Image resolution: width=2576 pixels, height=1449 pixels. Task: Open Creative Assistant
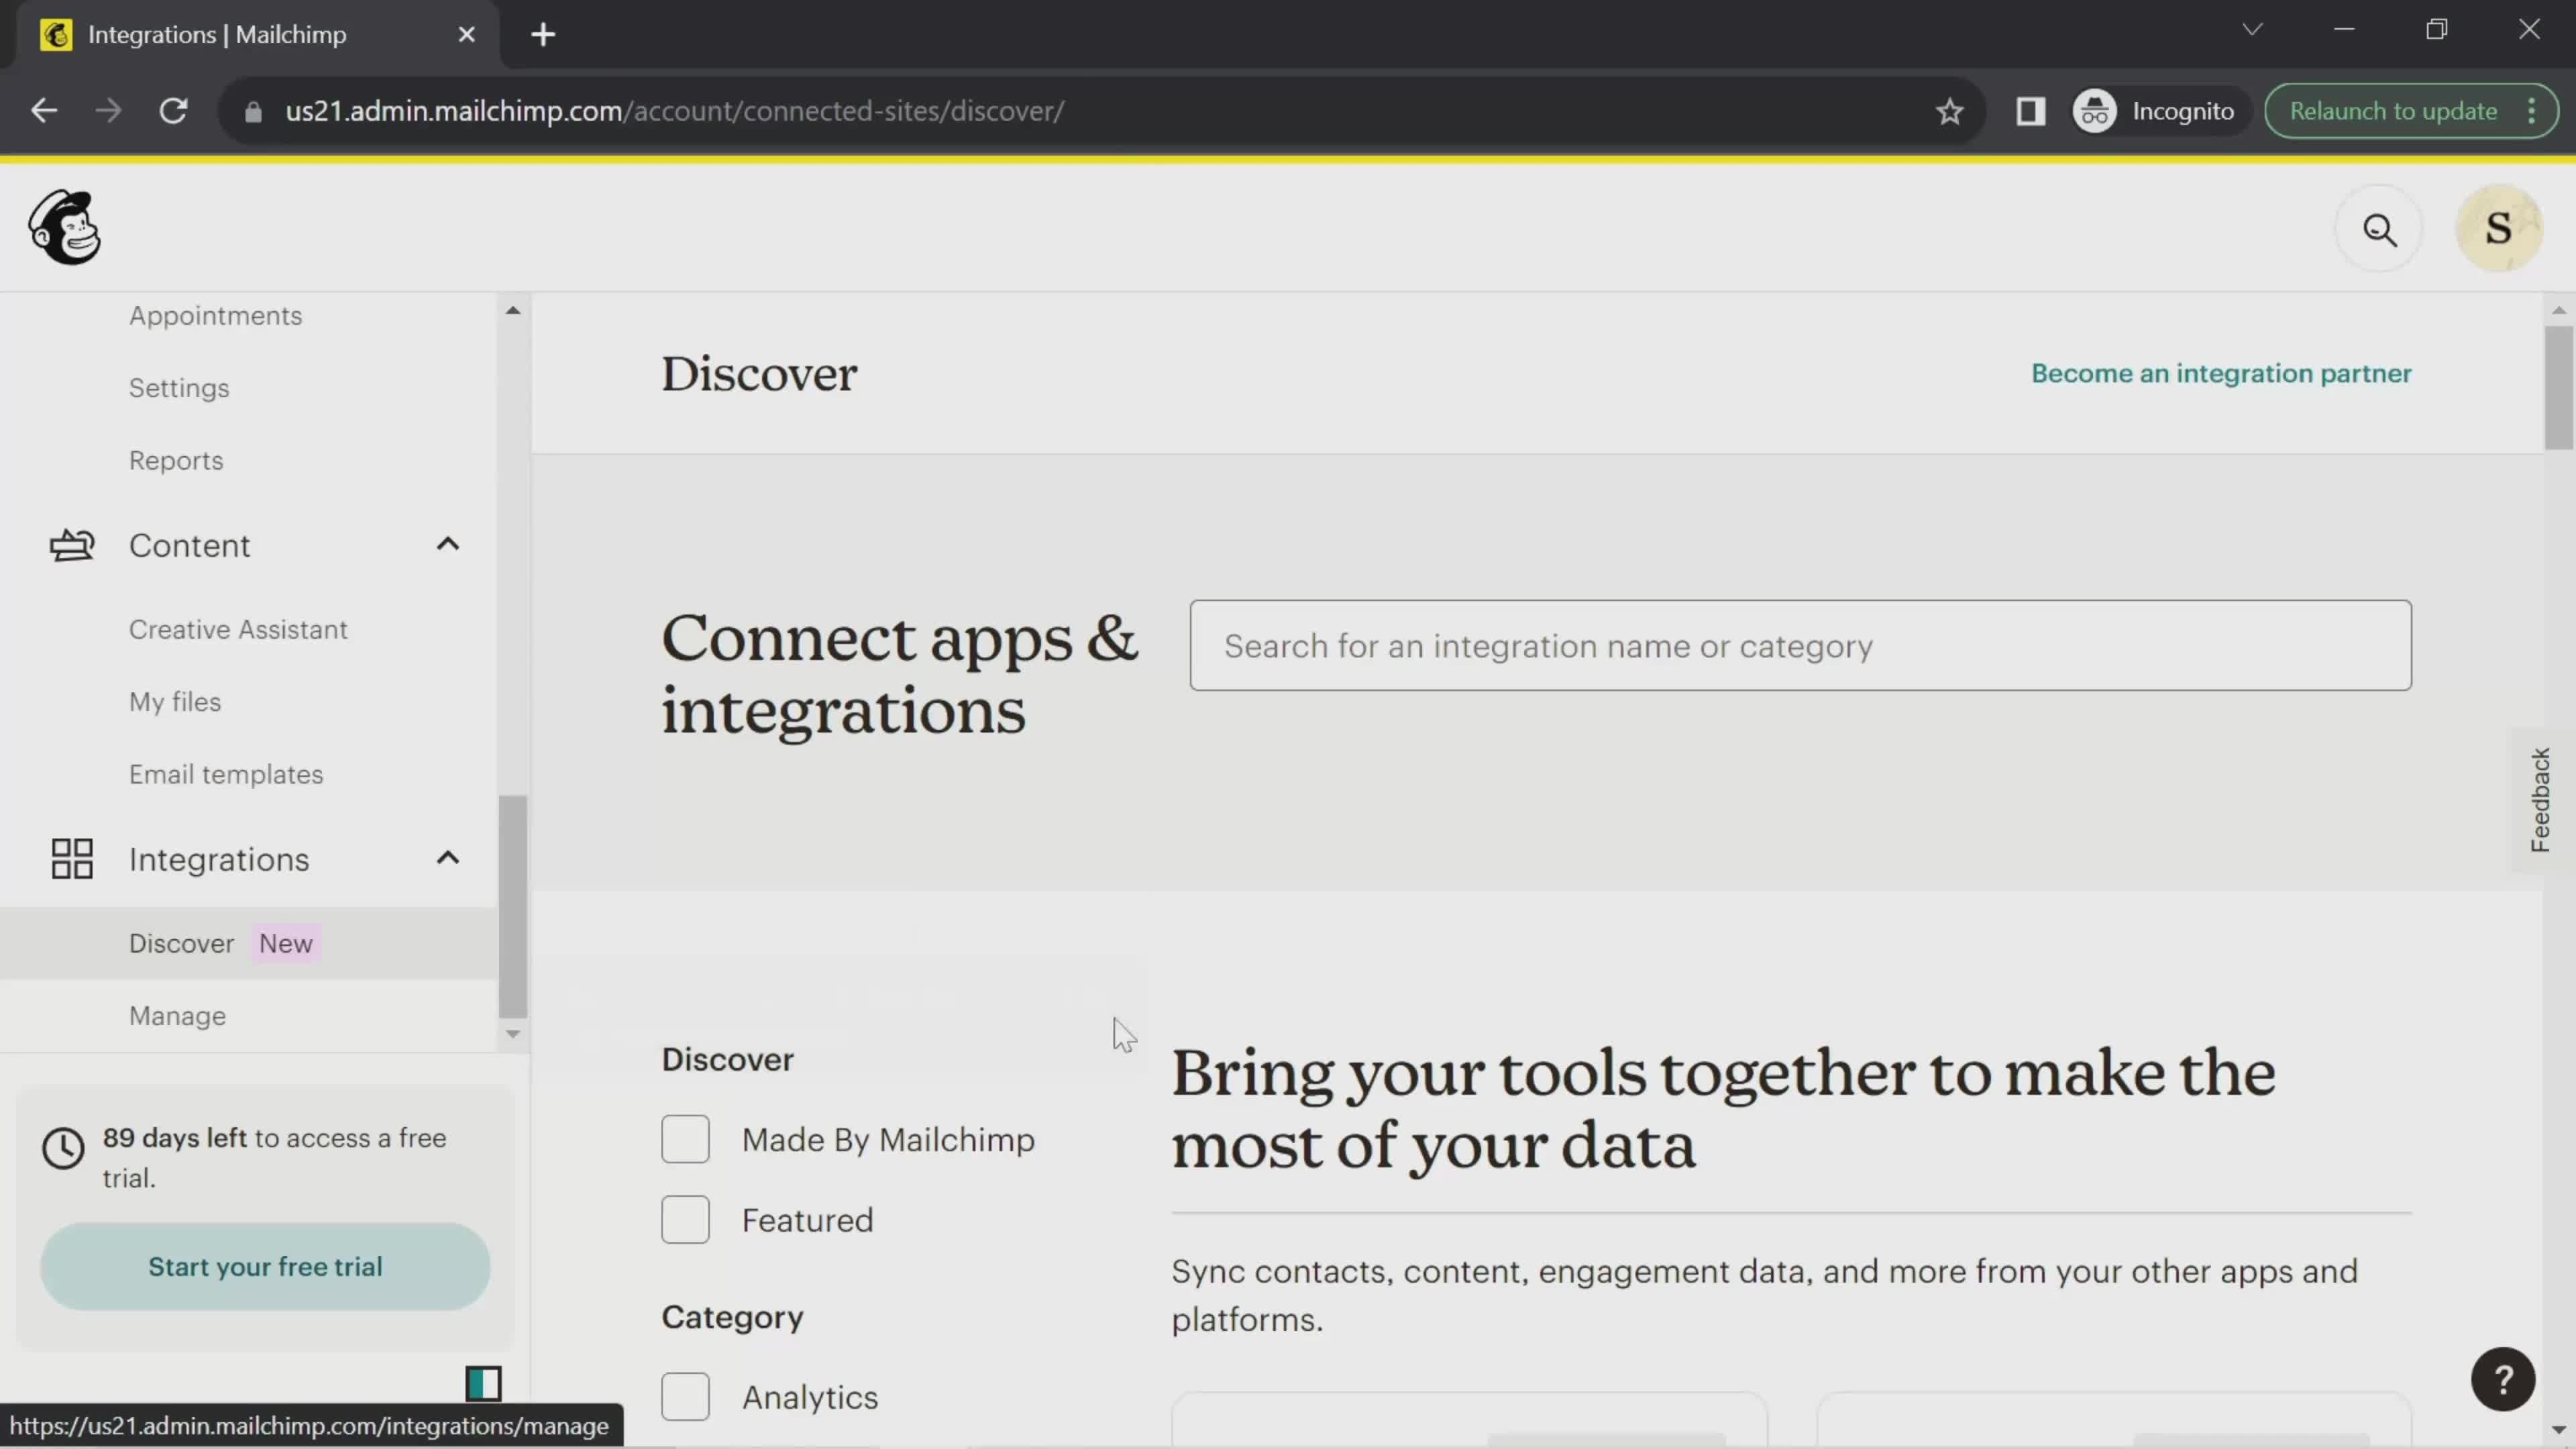coord(238,630)
